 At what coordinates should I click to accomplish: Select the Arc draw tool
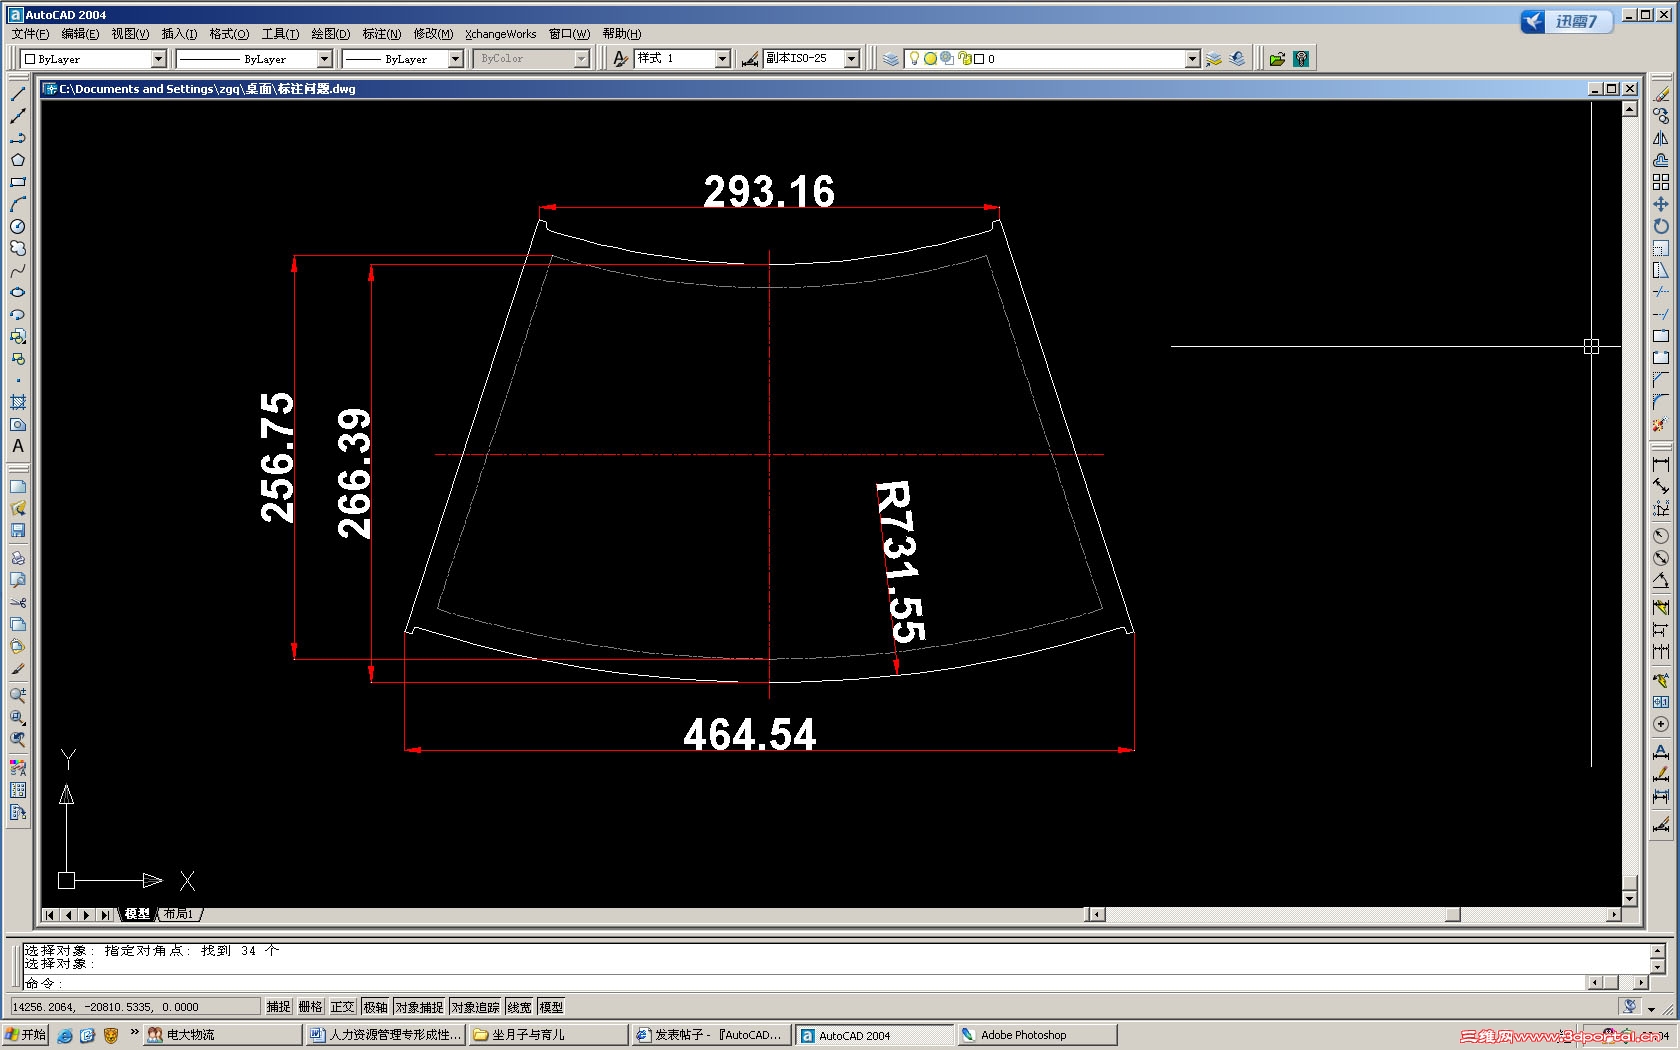click(x=18, y=204)
